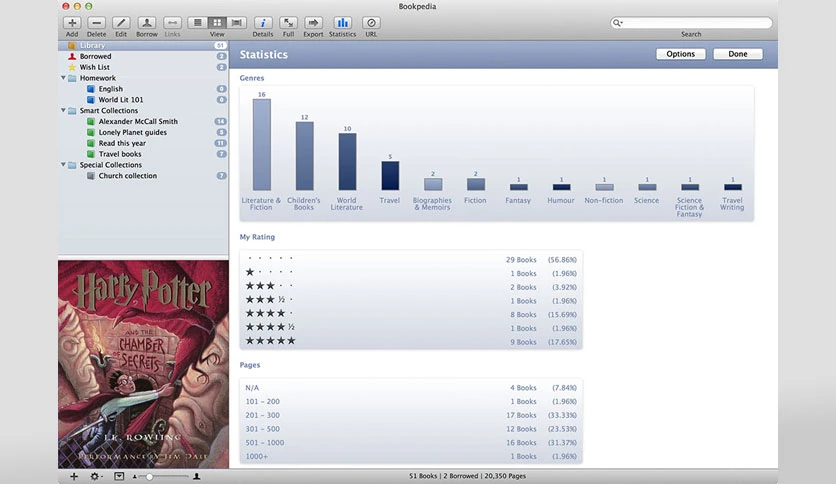Switch to list view mode
The image size is (836, 484).
coord(197,23)
